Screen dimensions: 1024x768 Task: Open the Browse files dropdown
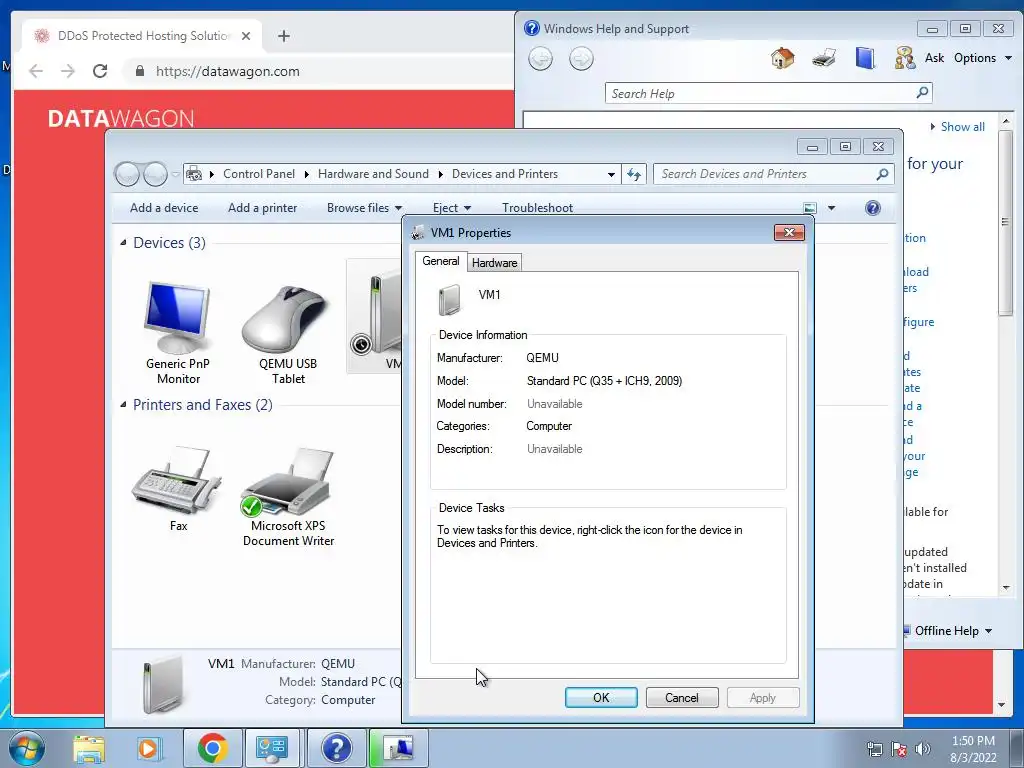coord(364,208)
